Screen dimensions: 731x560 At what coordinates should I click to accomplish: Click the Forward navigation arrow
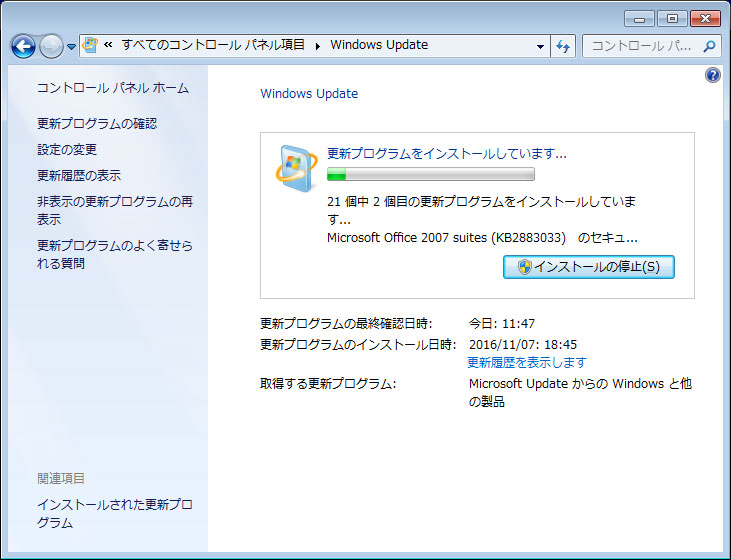coord(51,46)
